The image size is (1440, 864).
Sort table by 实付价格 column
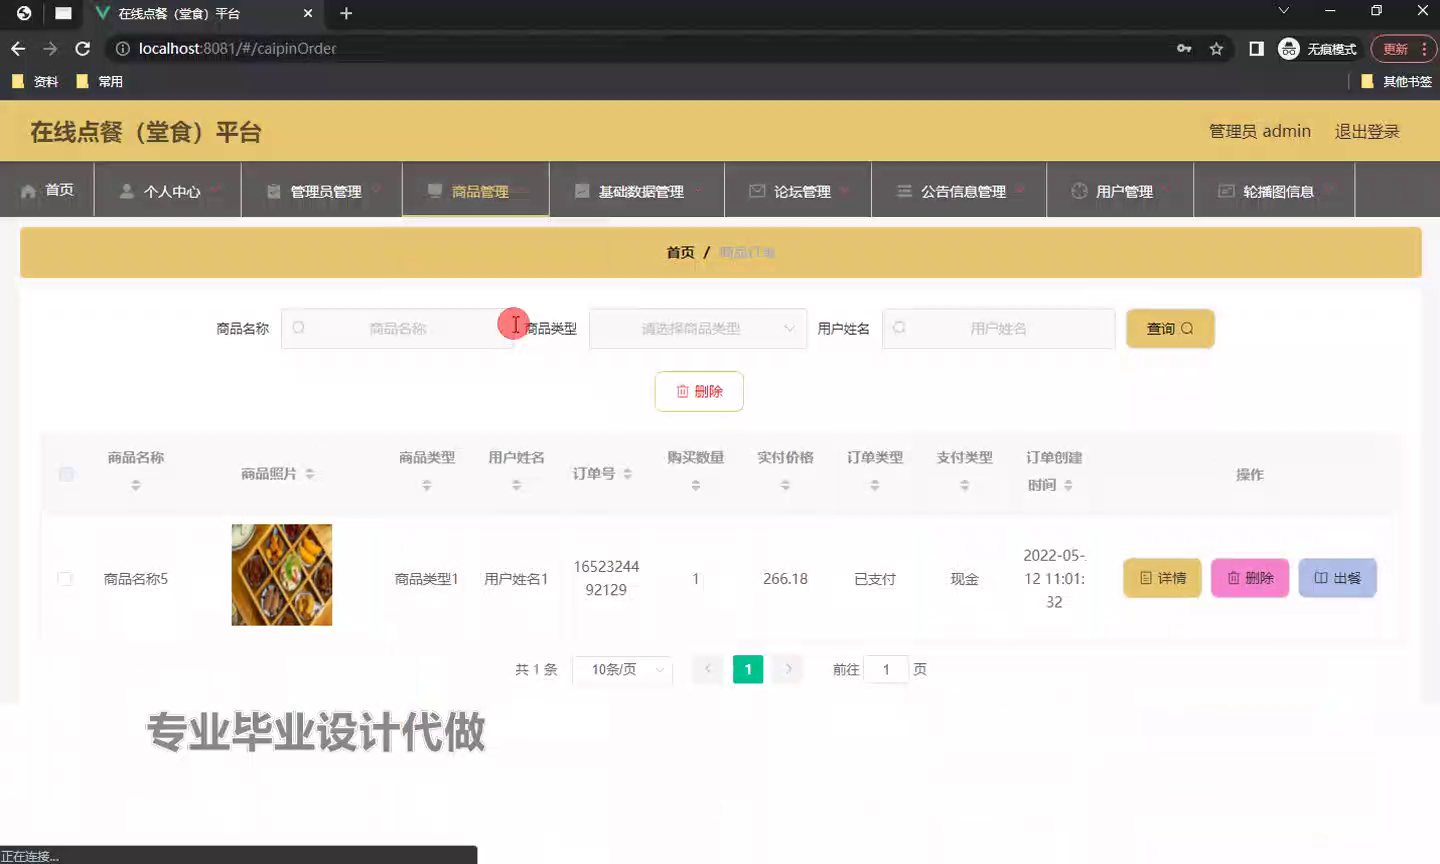(x=785, y=485)
